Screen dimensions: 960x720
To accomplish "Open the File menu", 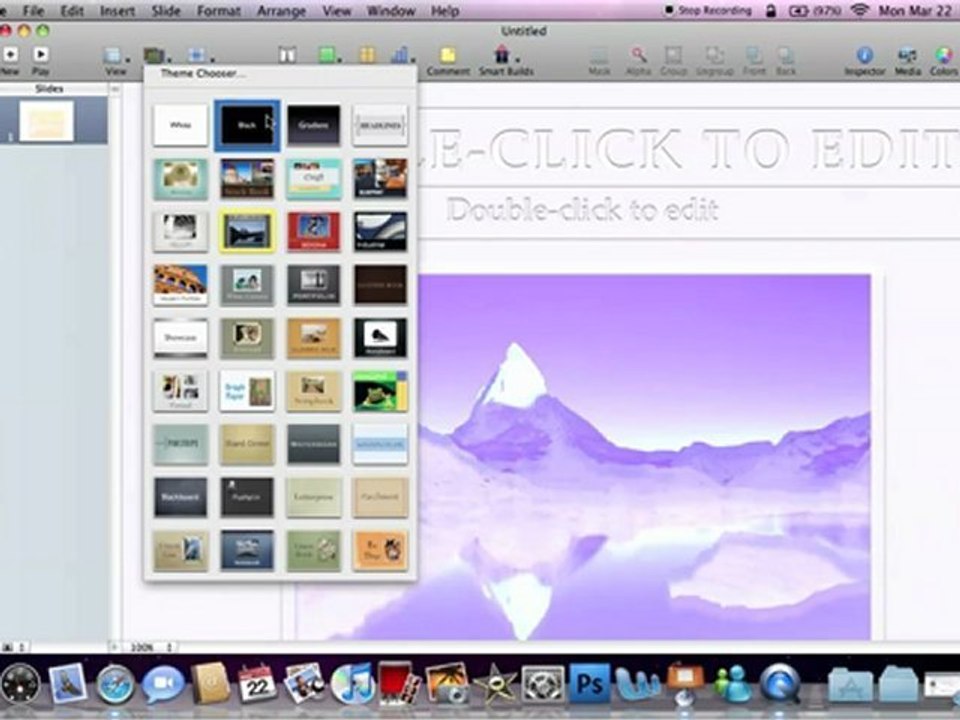I will pyautogui.click(x=34, y=11).
